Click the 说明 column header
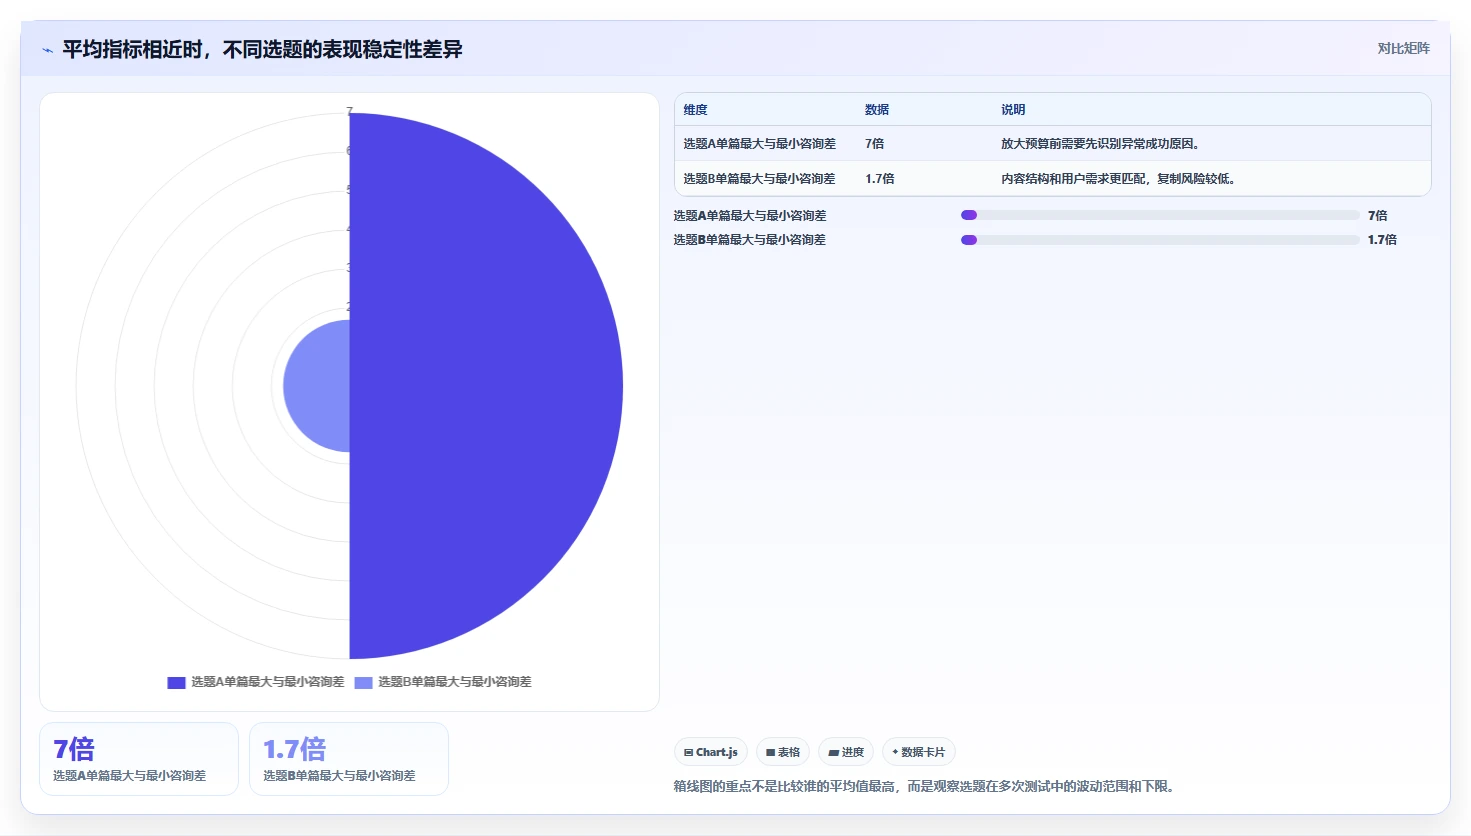This screenshot has height=836, width=1471. 1013,110
